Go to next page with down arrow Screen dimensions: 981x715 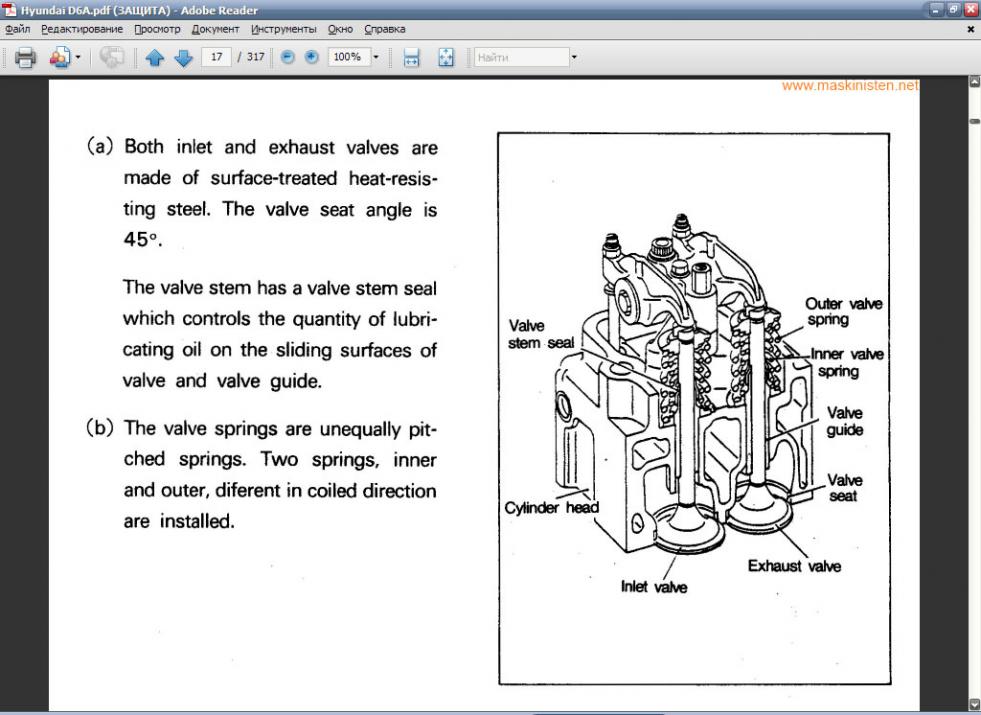point(183,58)
